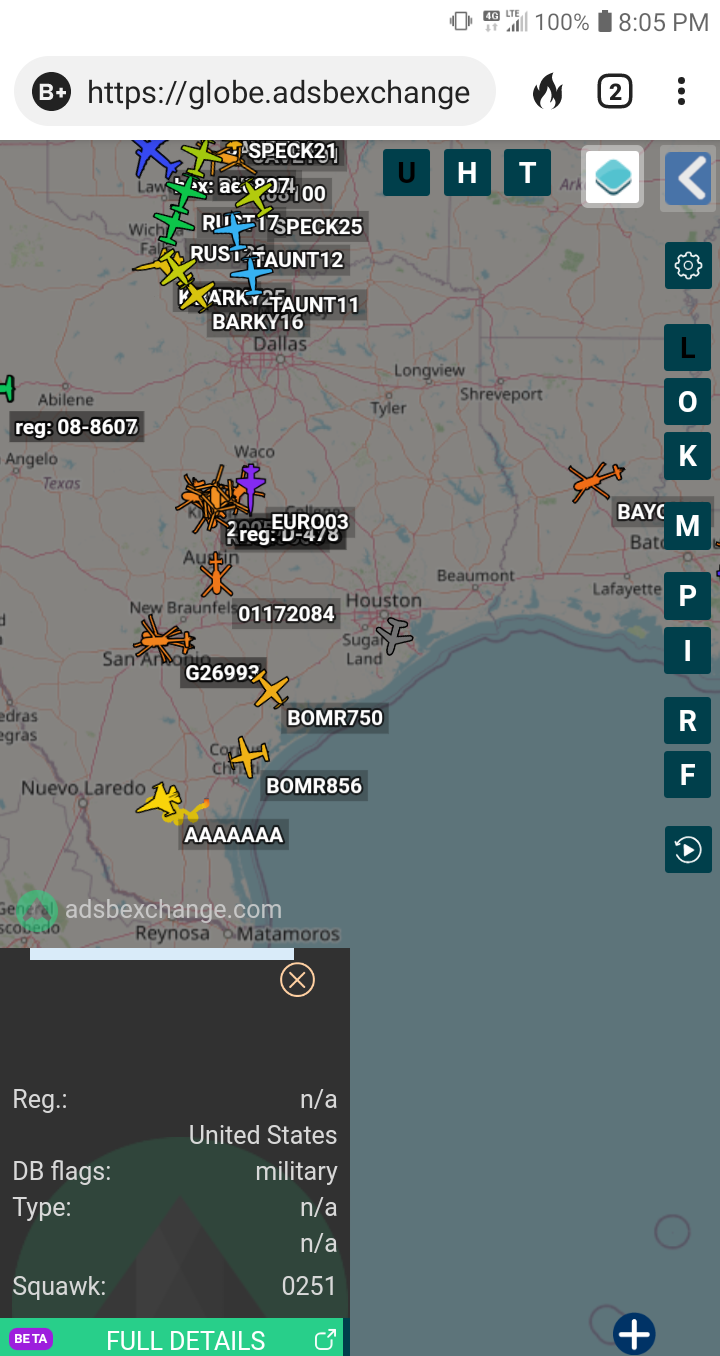The width and height of the screenshot is (720, 1356).
Task: Toggle the L labels button
Action: 688,348
